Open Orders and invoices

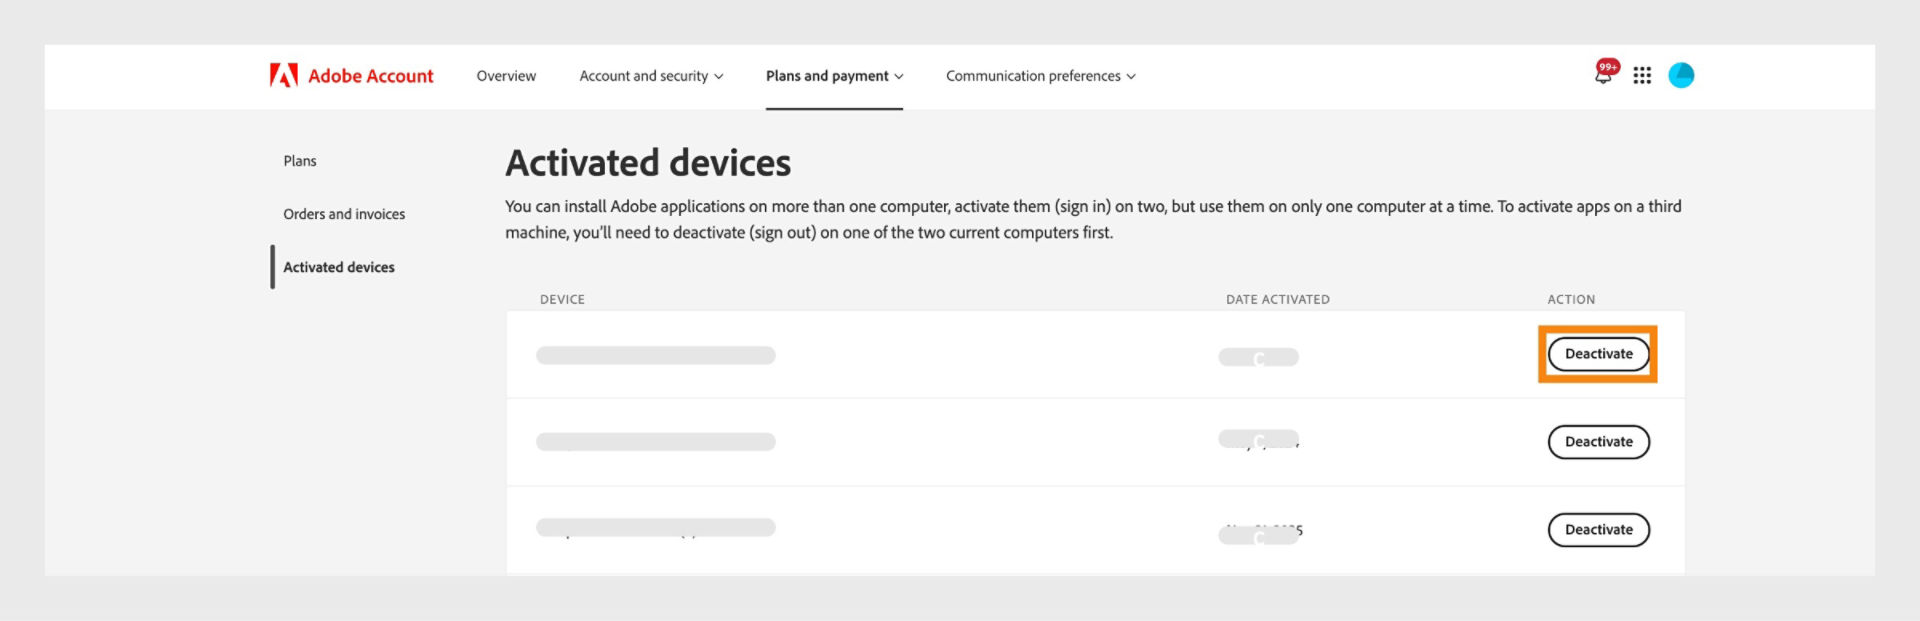(x=344, y=213)
